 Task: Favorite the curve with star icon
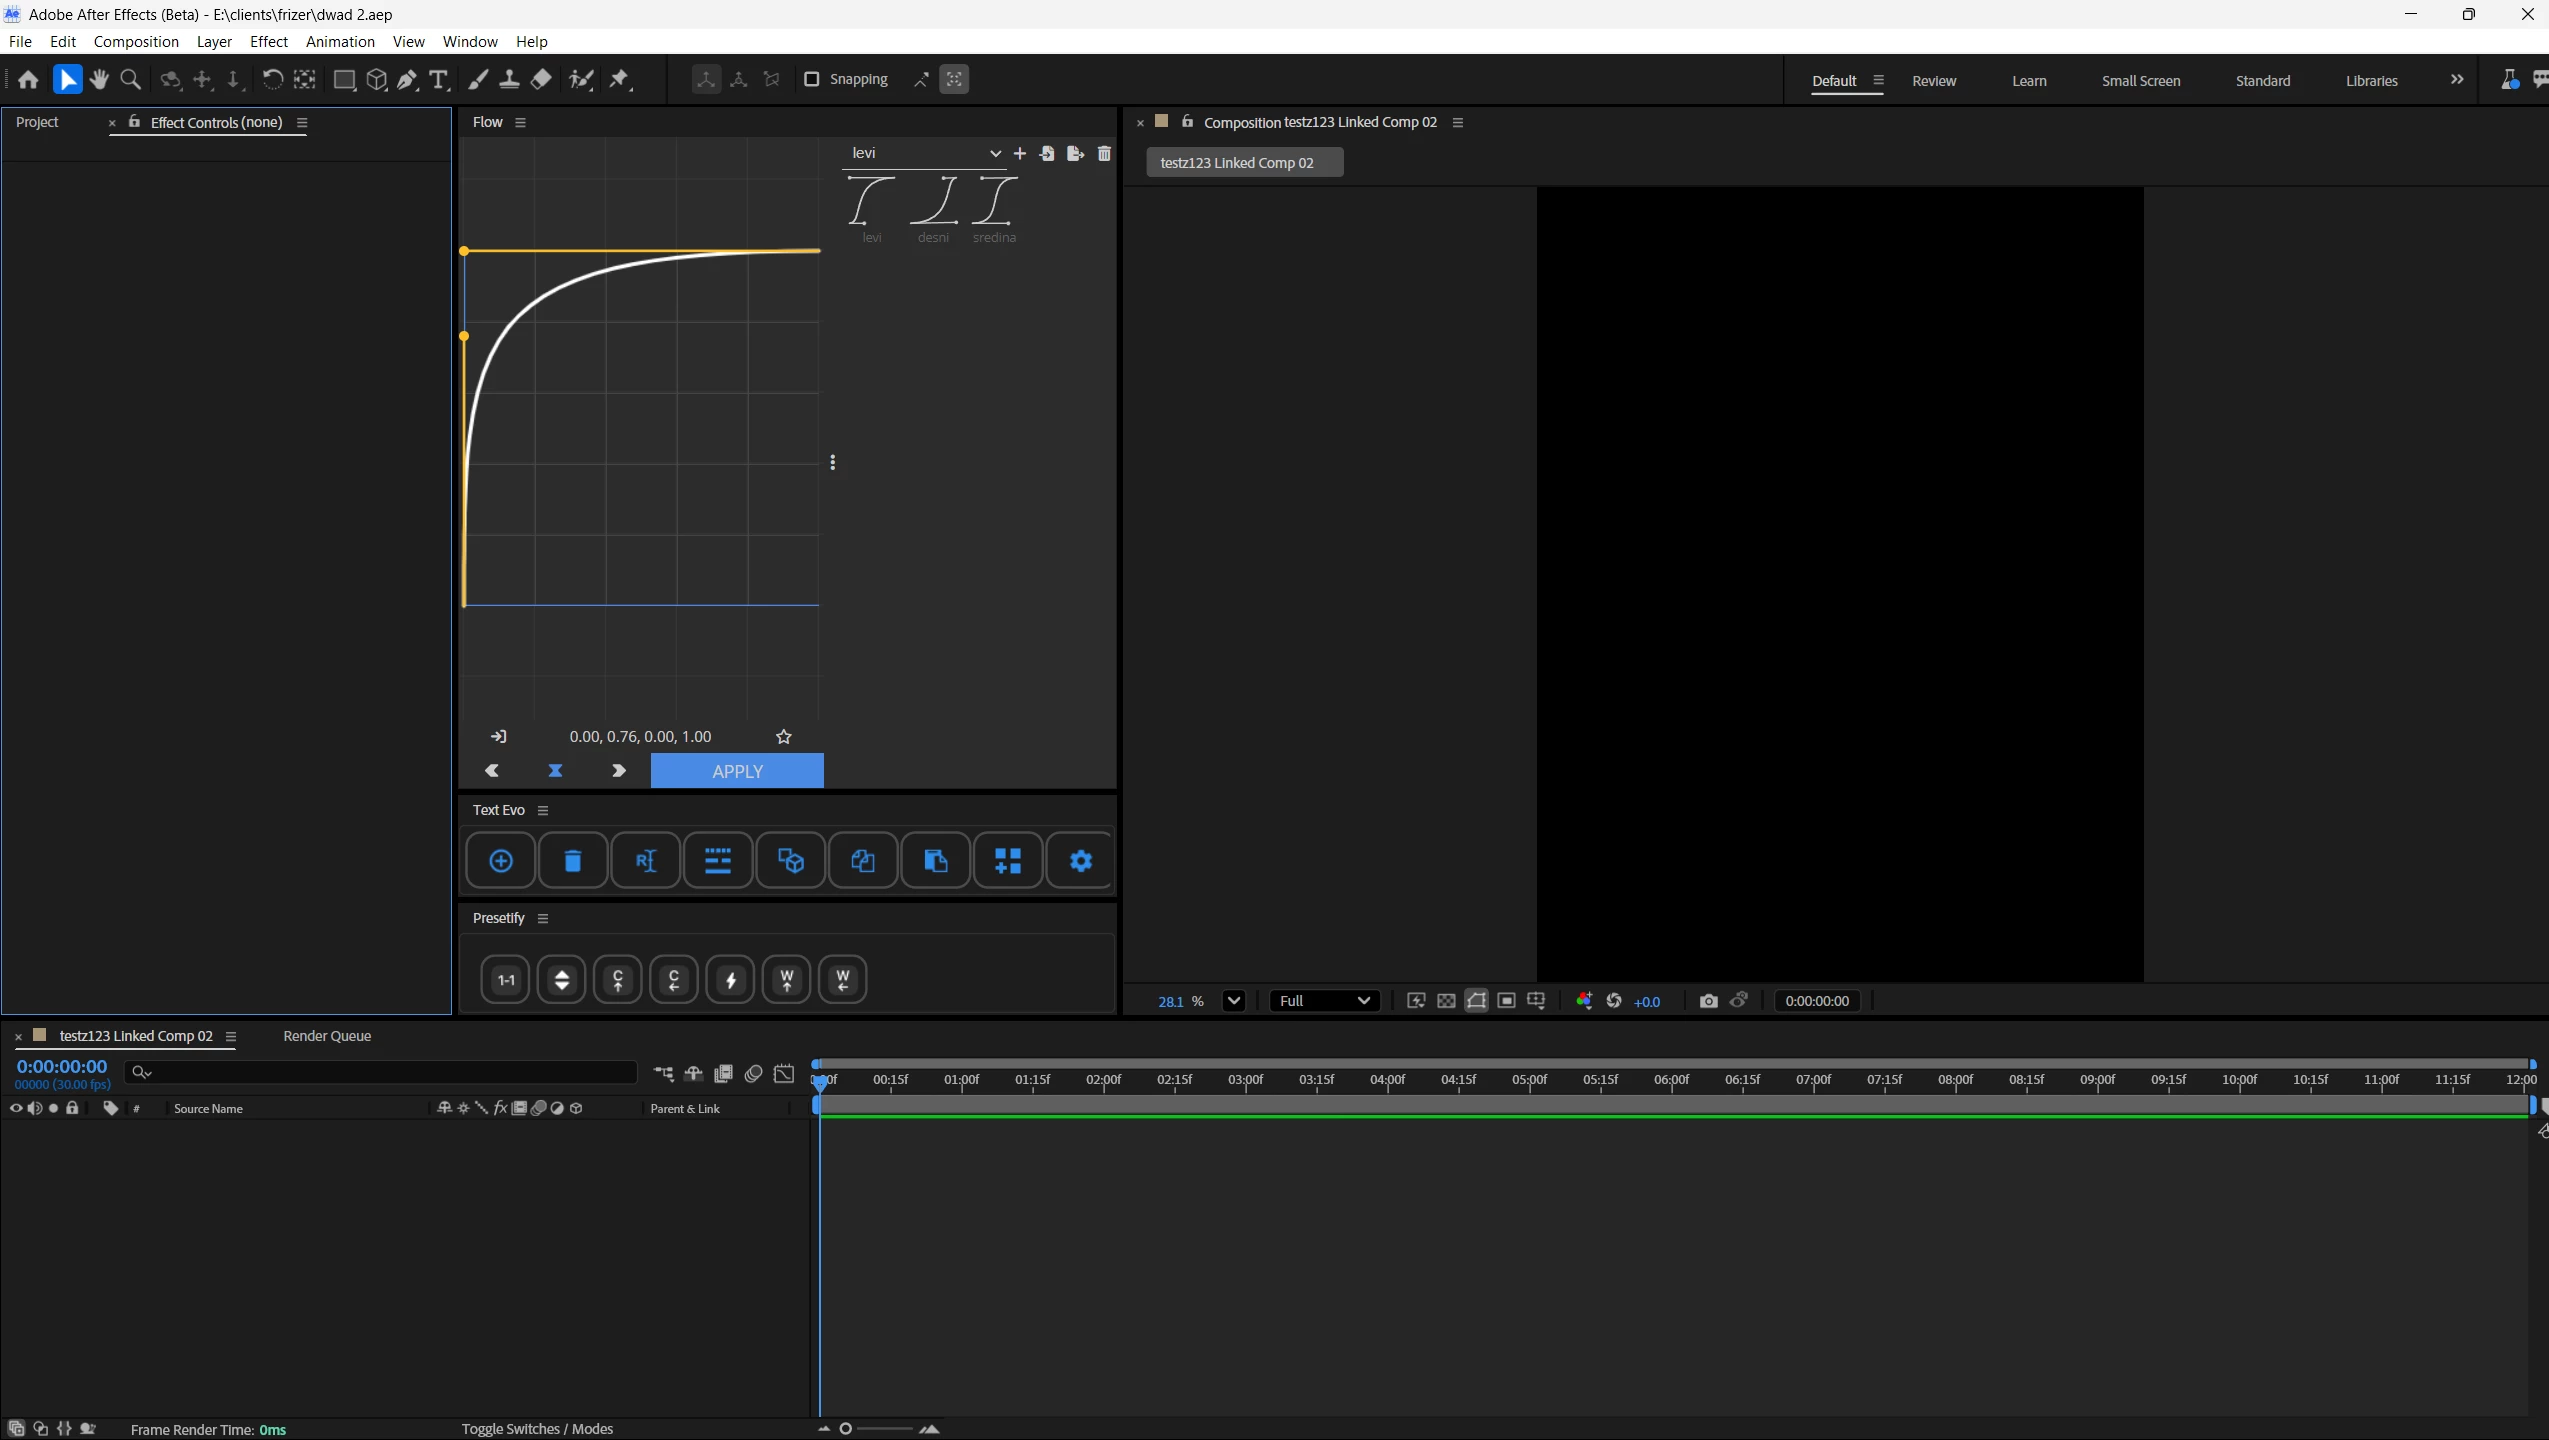click(x=784, y=737)
